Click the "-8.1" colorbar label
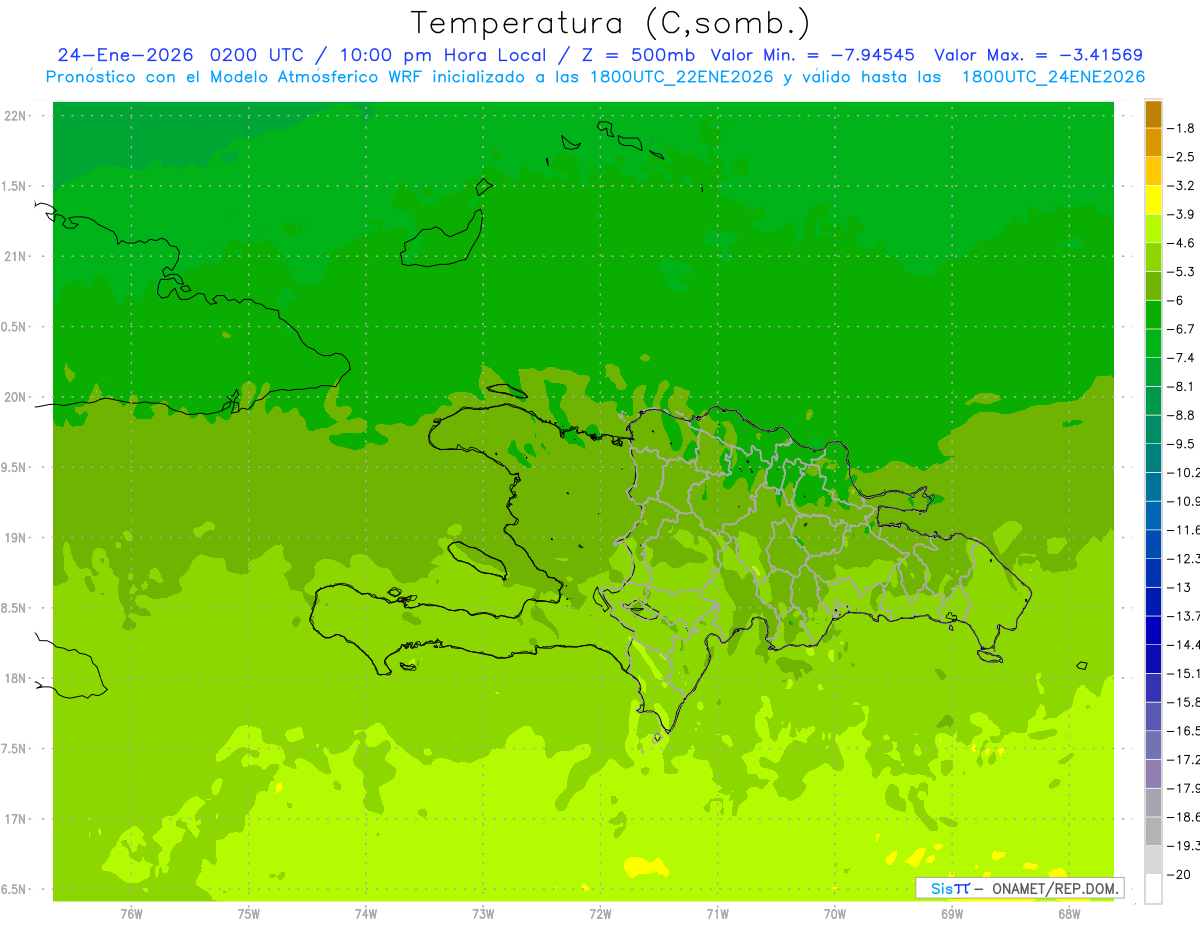1200x927 pixels. 1183,387
